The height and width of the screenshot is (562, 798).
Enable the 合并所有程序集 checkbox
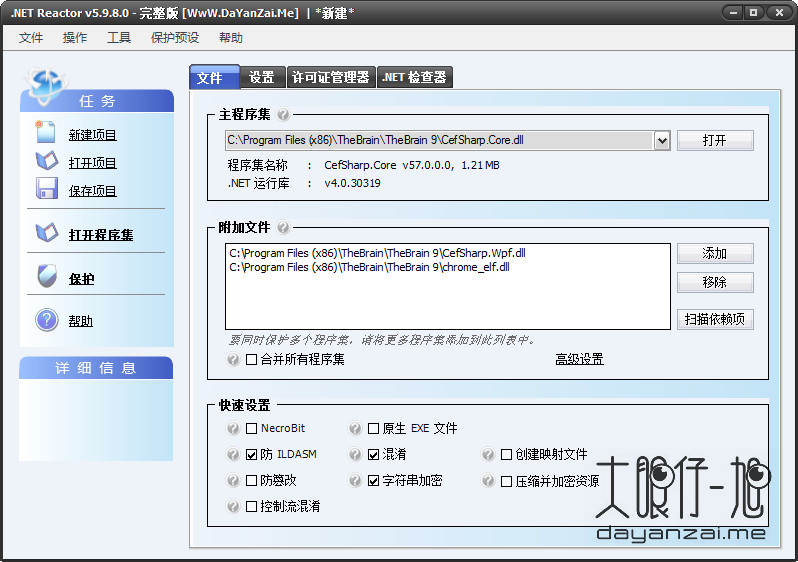point(251,359)
